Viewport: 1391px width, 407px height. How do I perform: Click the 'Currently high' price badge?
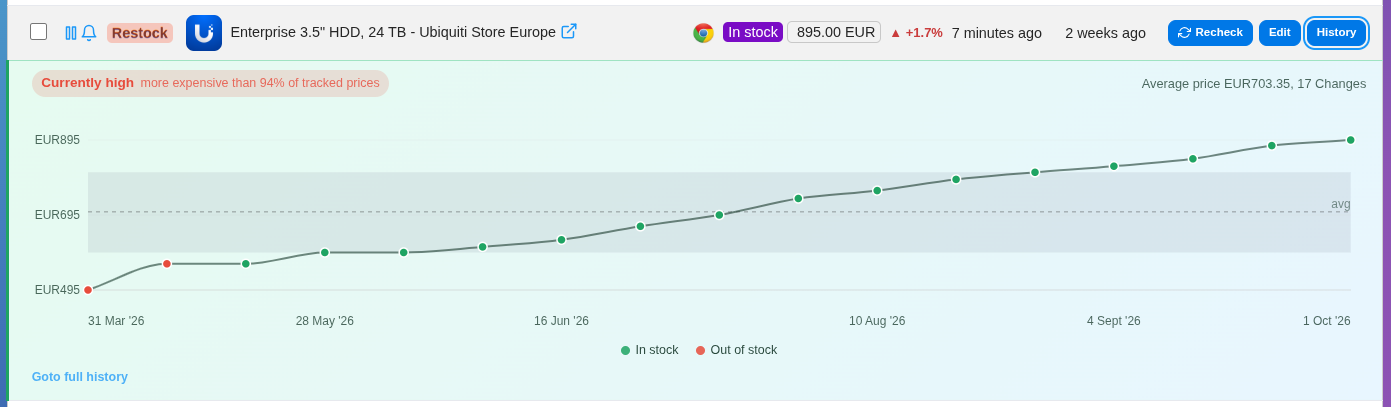(210, 83)
